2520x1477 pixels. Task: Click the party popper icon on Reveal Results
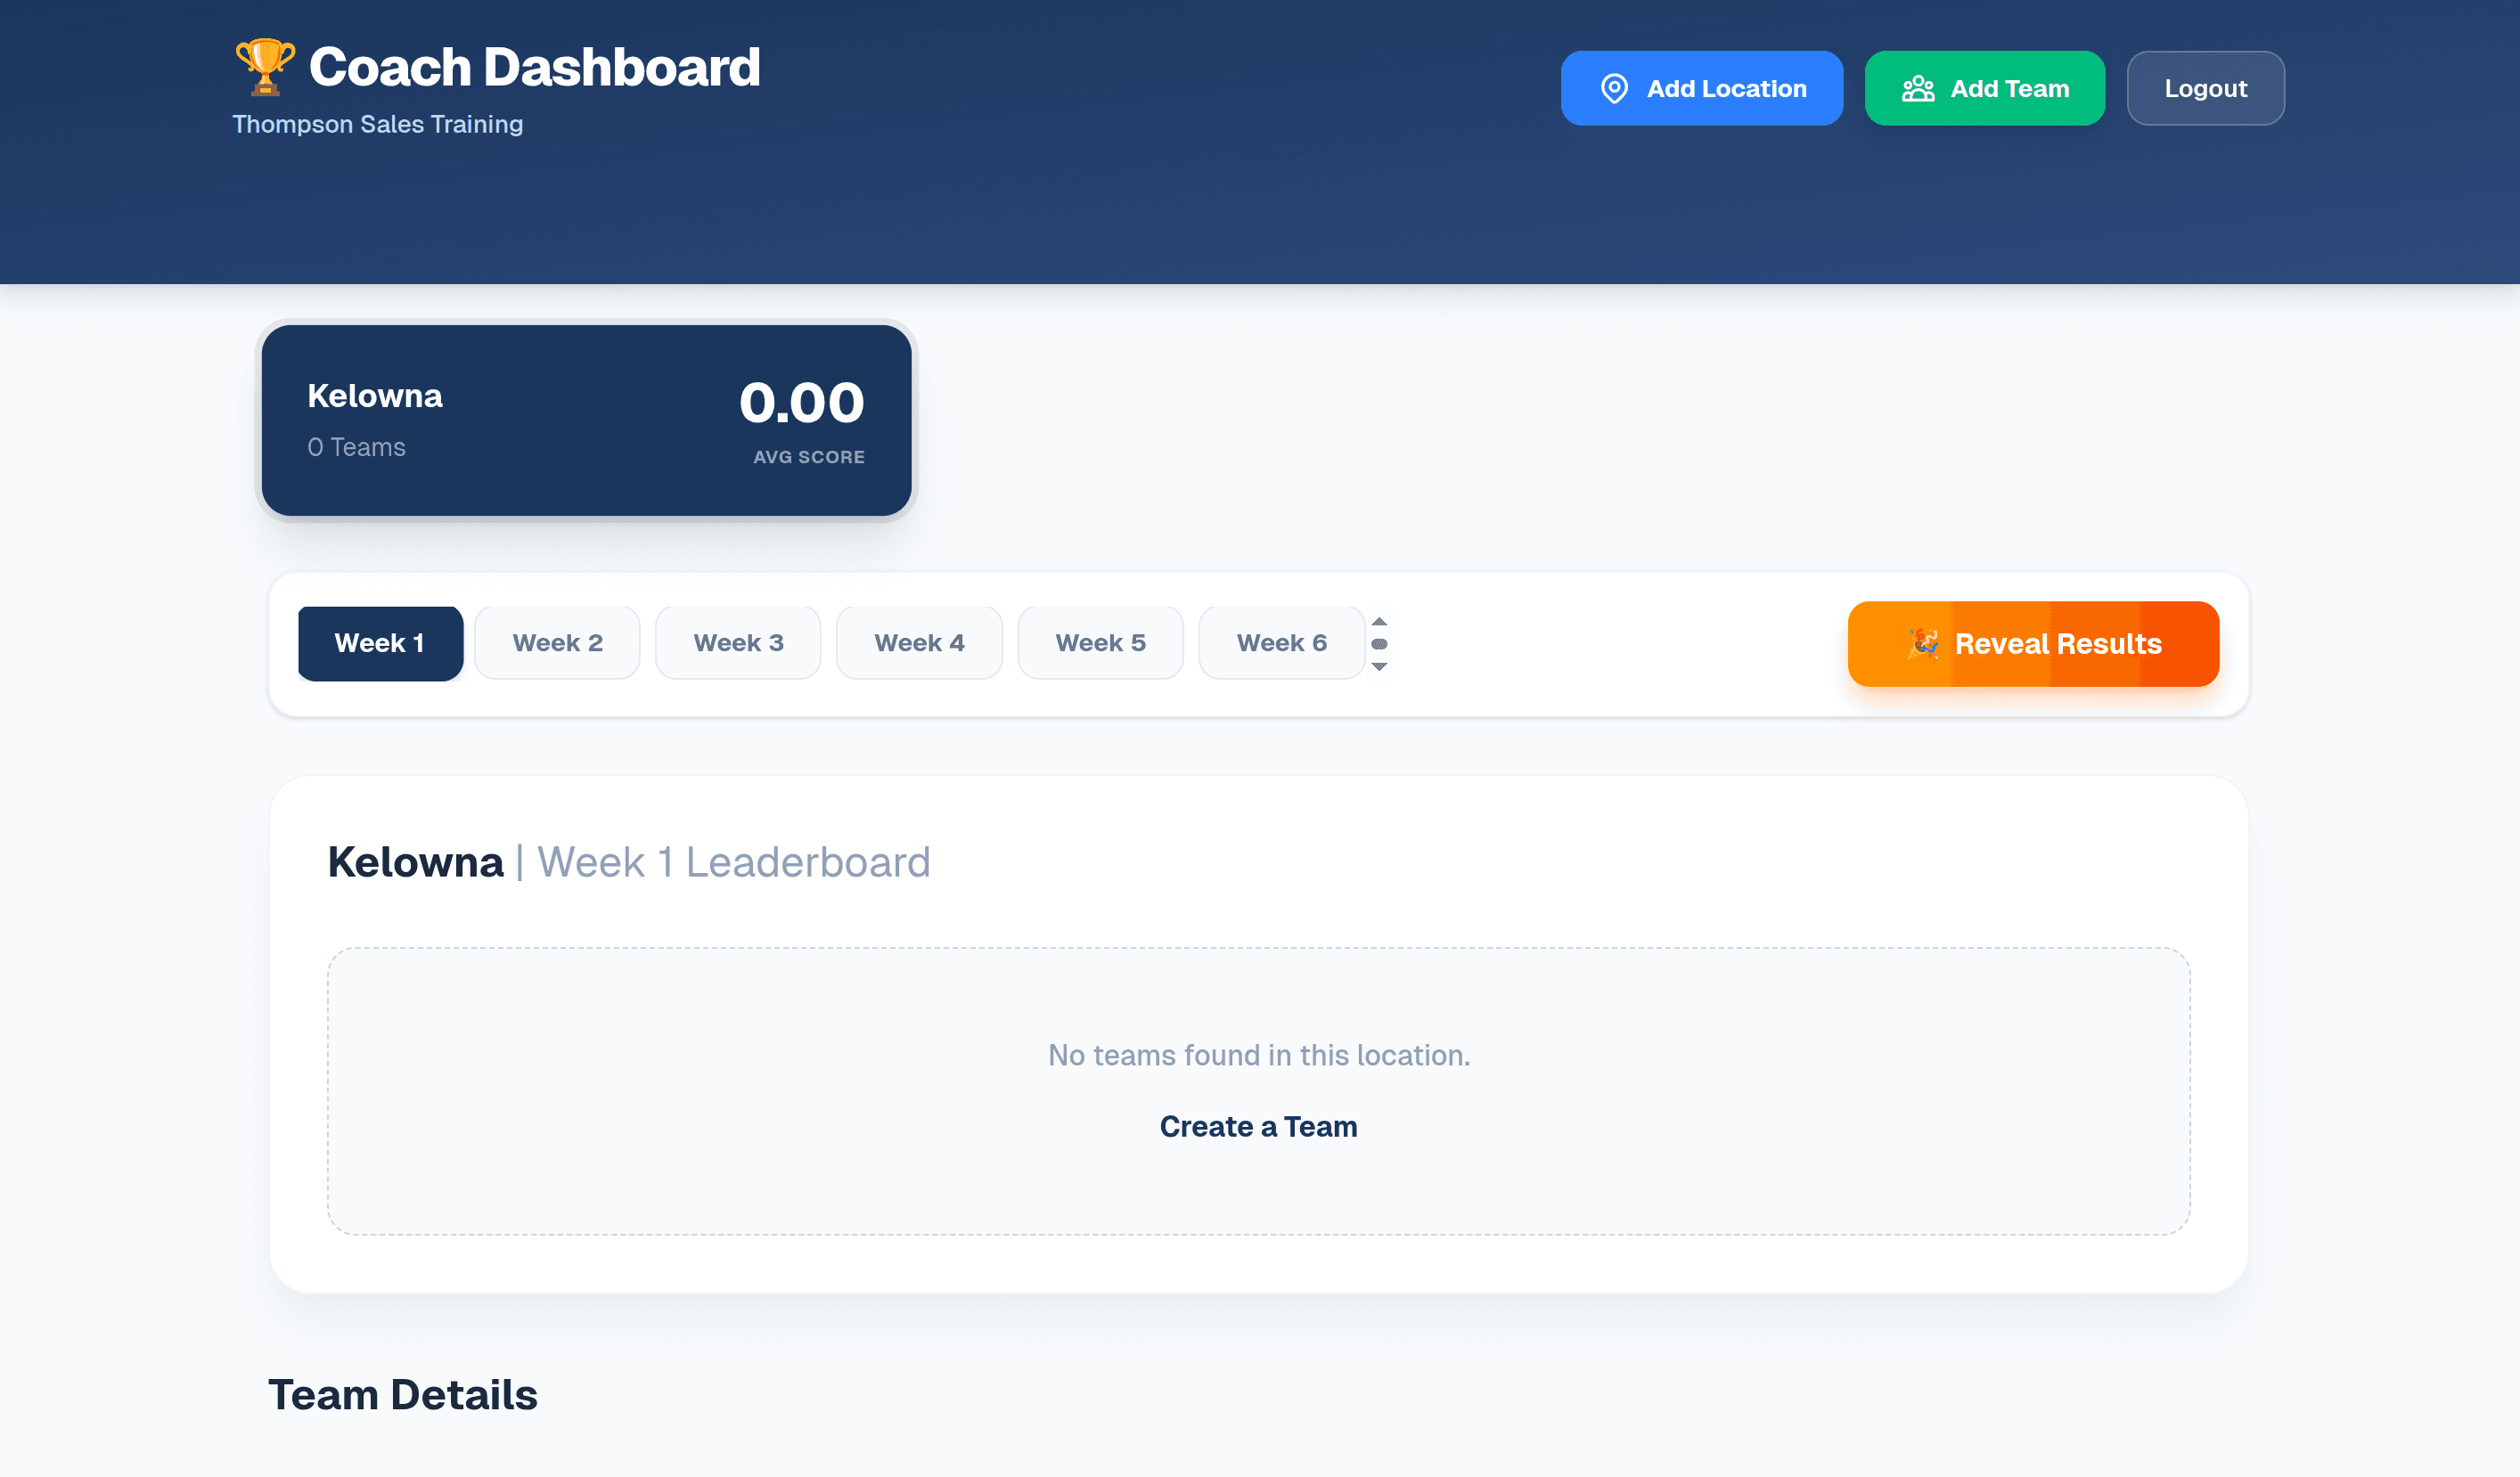pos(1922,643)
